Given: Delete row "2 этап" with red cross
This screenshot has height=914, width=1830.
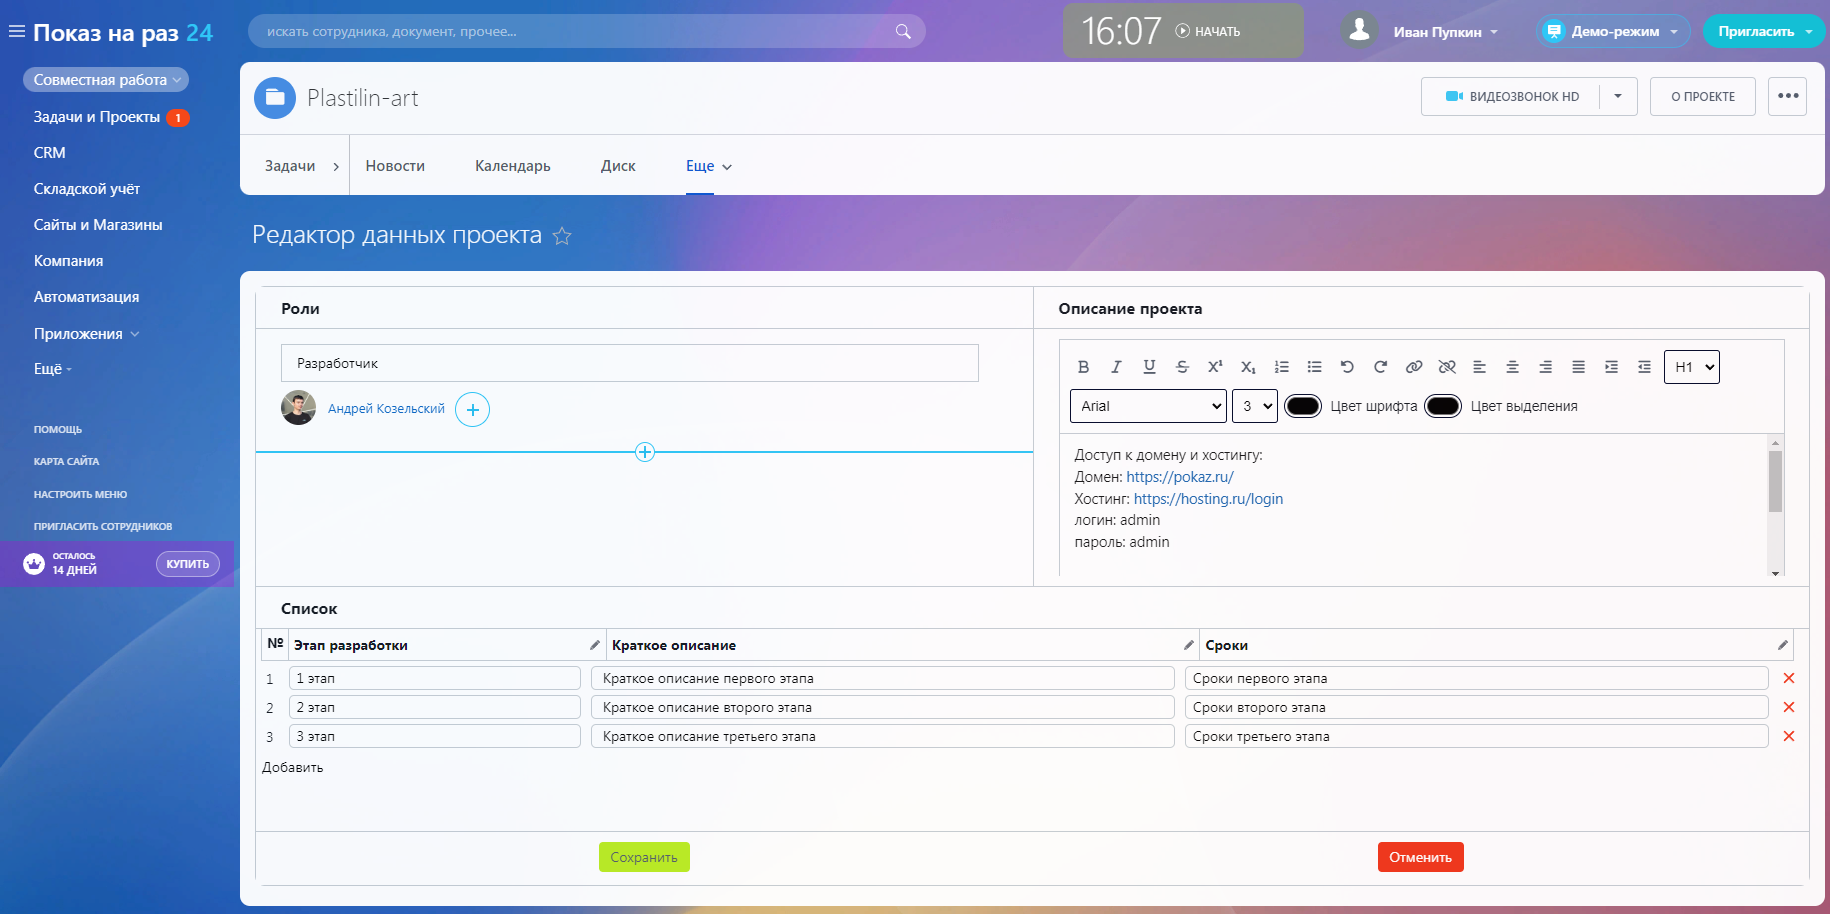Looking at the screenshot, I should pos(1788,707).
